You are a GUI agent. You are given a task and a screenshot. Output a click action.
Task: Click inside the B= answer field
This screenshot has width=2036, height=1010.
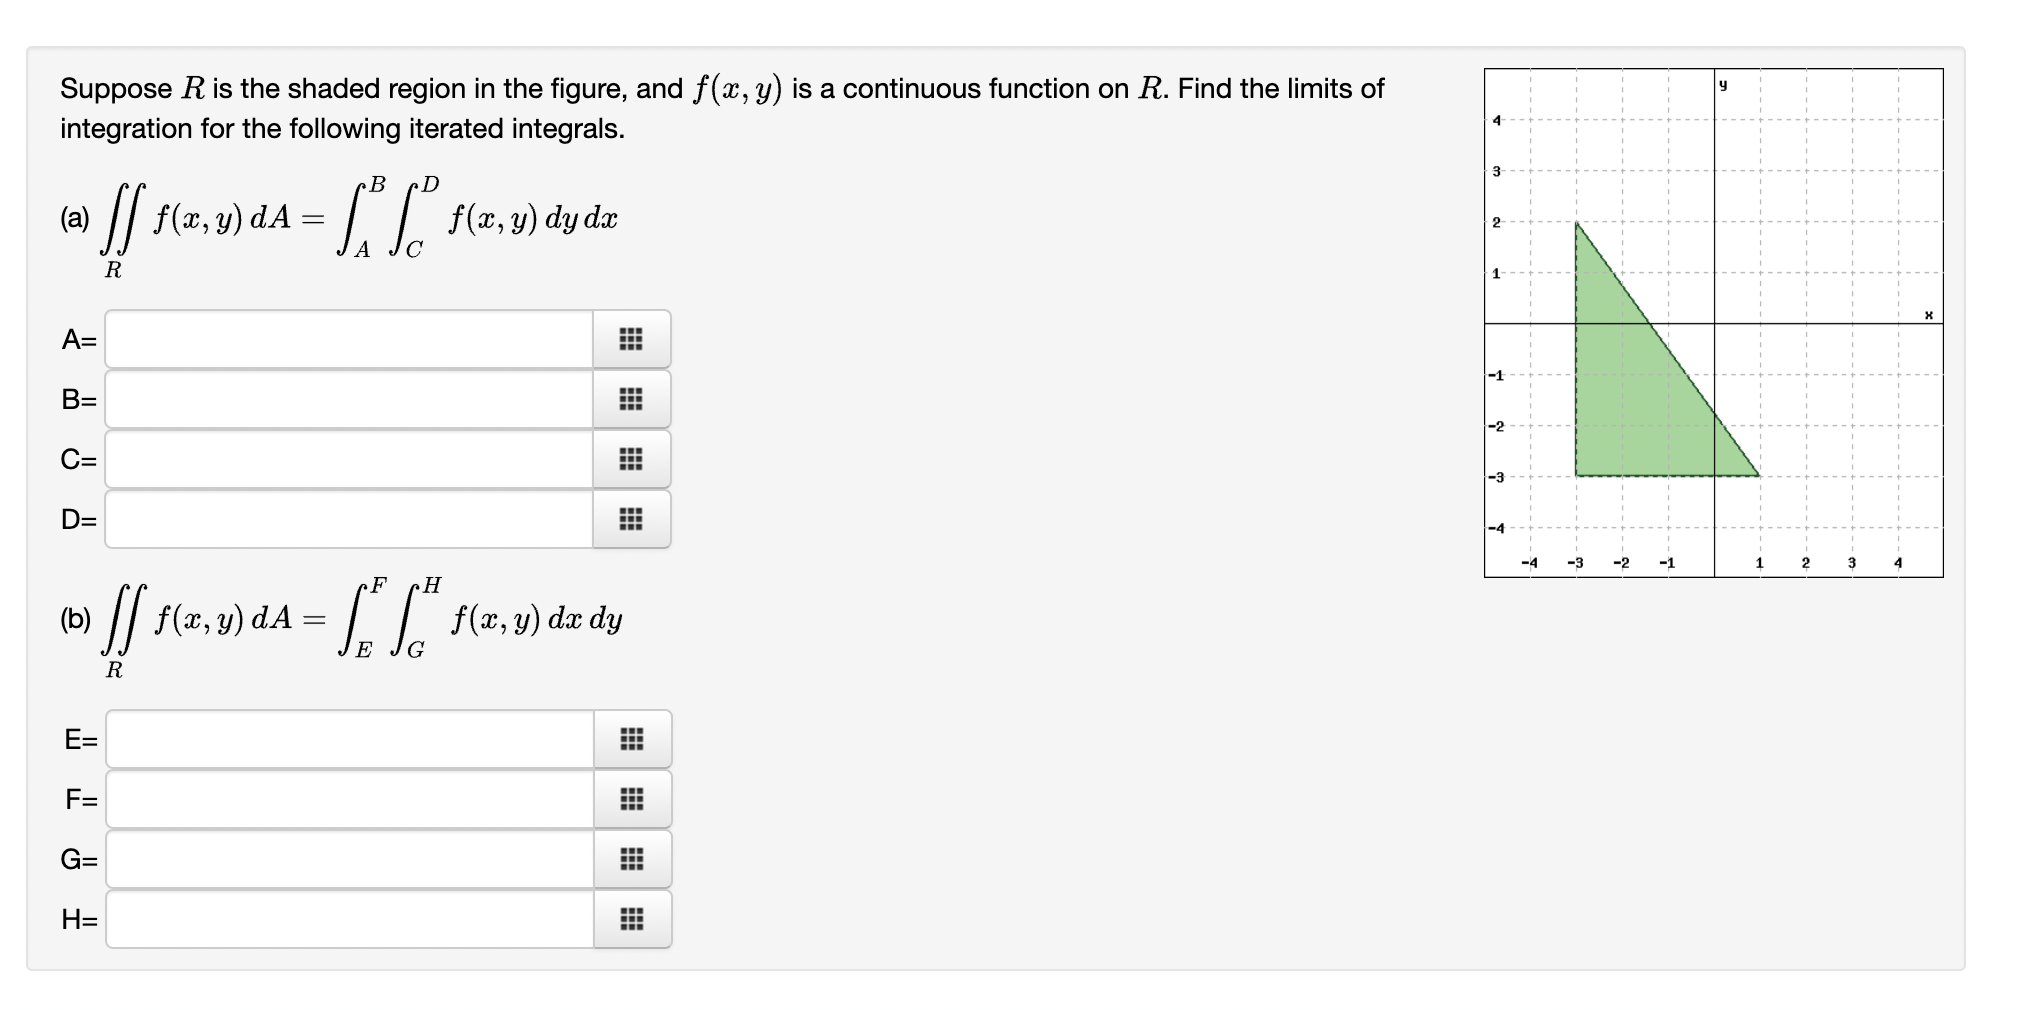pos(350,400)
